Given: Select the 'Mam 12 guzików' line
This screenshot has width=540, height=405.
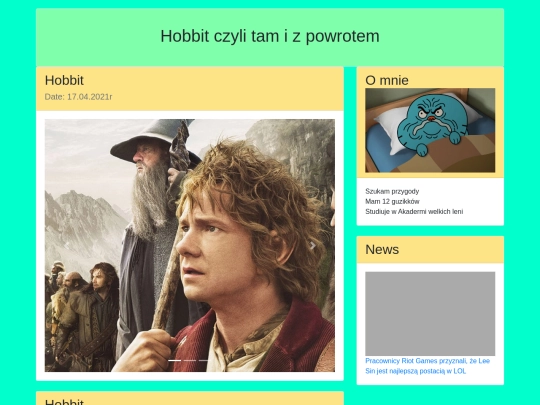Looking at the screenshot, I should (393, 201).
